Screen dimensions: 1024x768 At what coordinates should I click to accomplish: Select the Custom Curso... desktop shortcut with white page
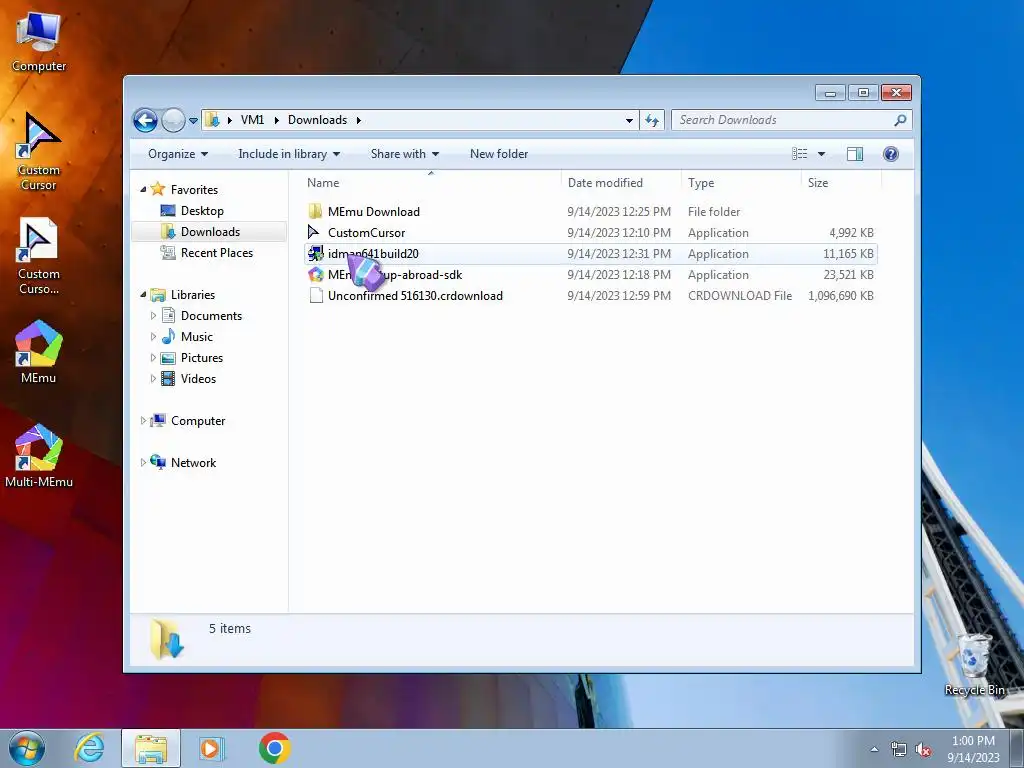tap(38, 255)
